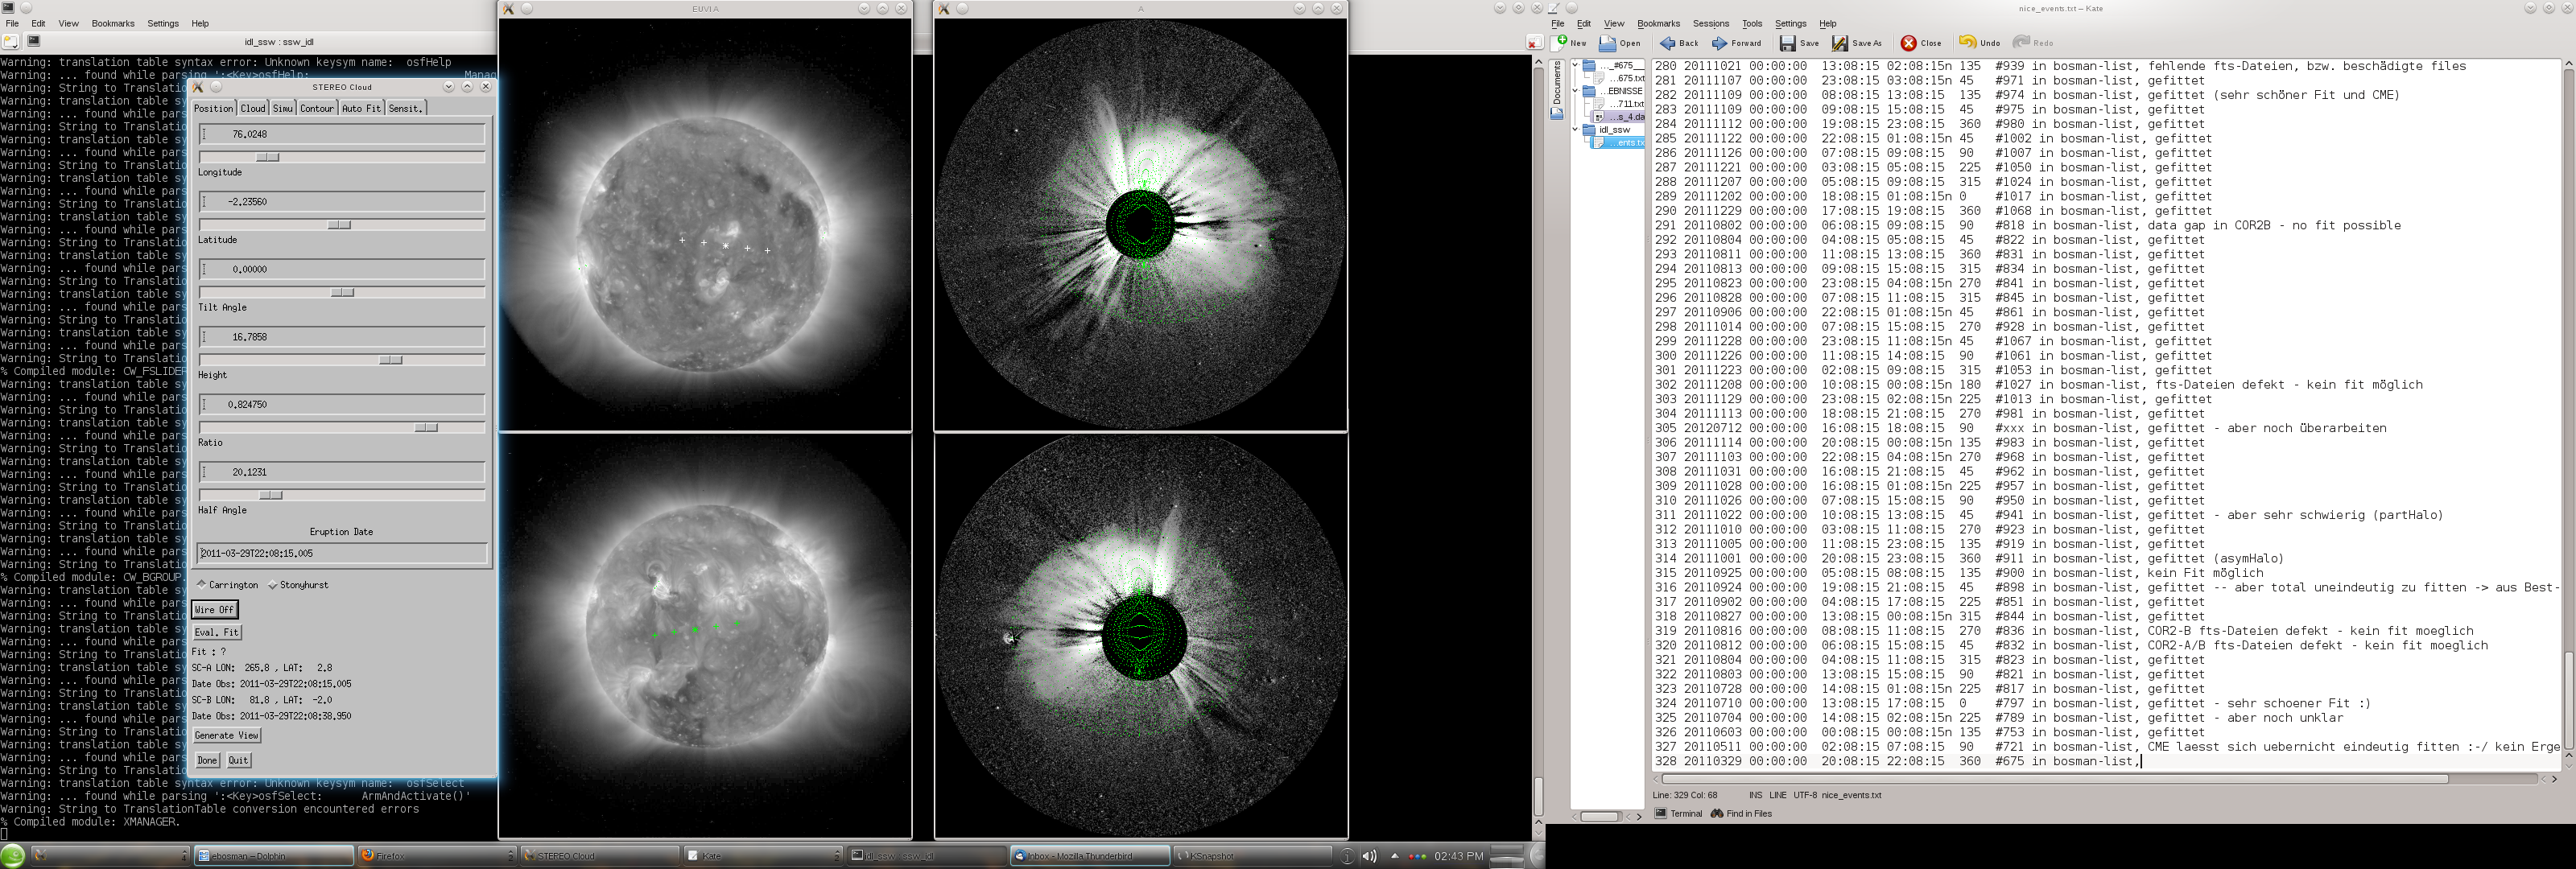Screen dimensions: 2576x869
Task: Click the Eval. Fit button
Action: pyautogui.click(x=217, y=632)
